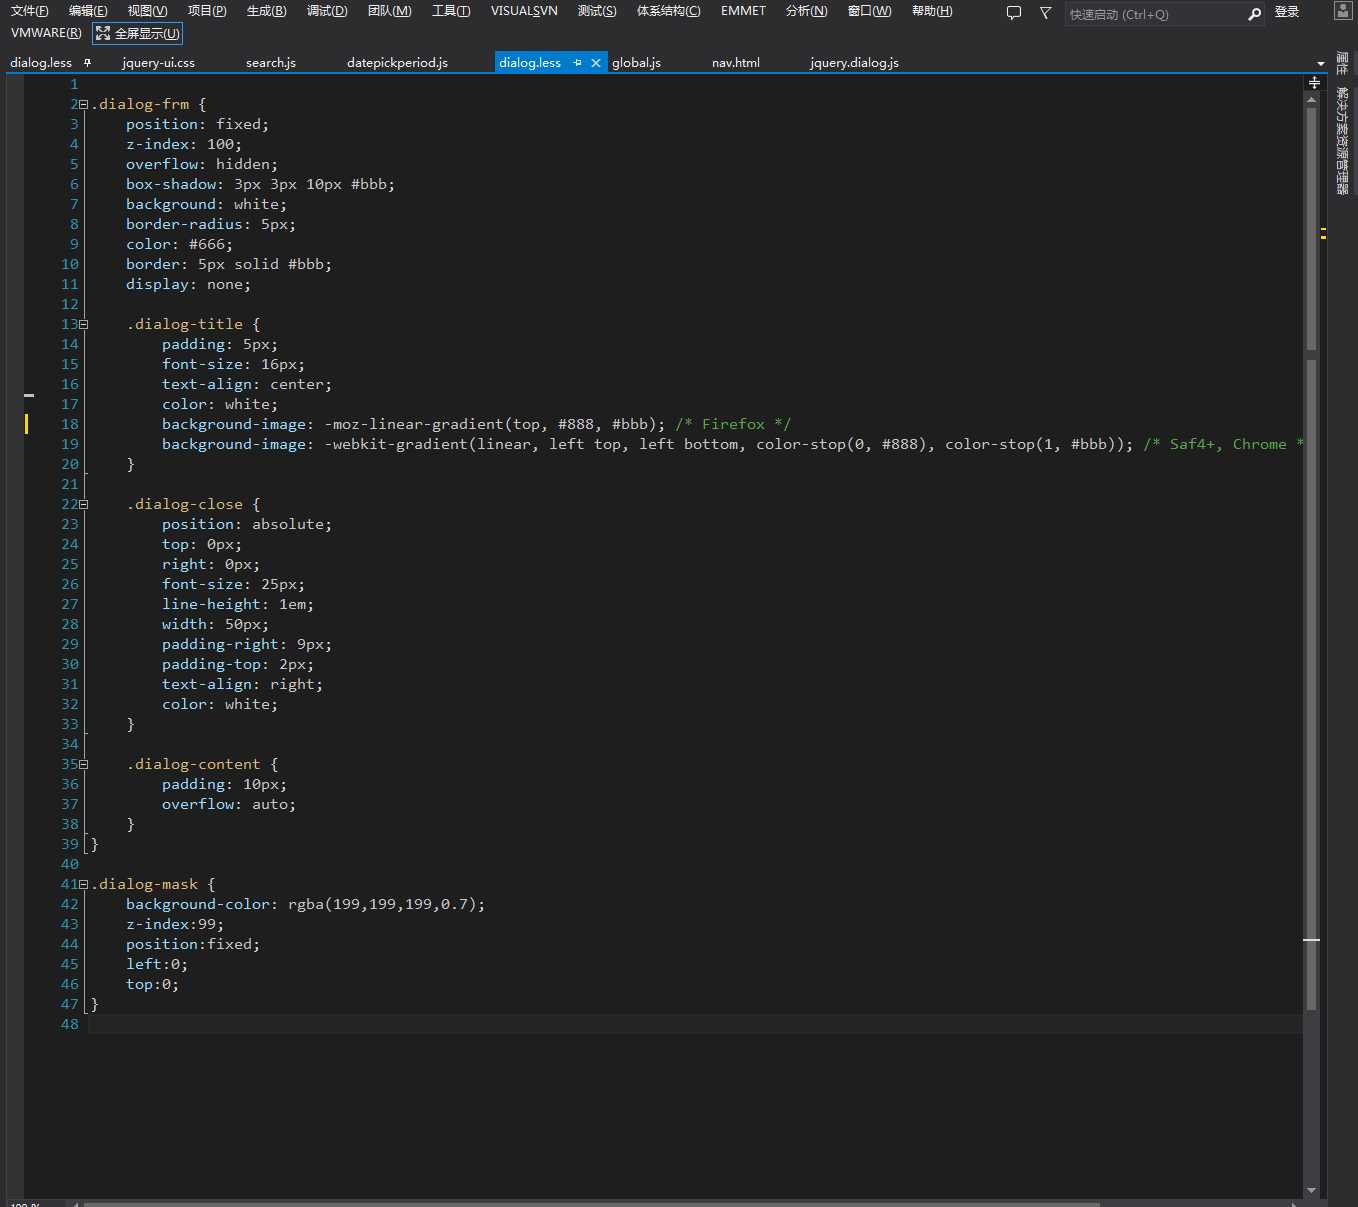Click 'overflow: auto;' on line 37

(229, 804)
